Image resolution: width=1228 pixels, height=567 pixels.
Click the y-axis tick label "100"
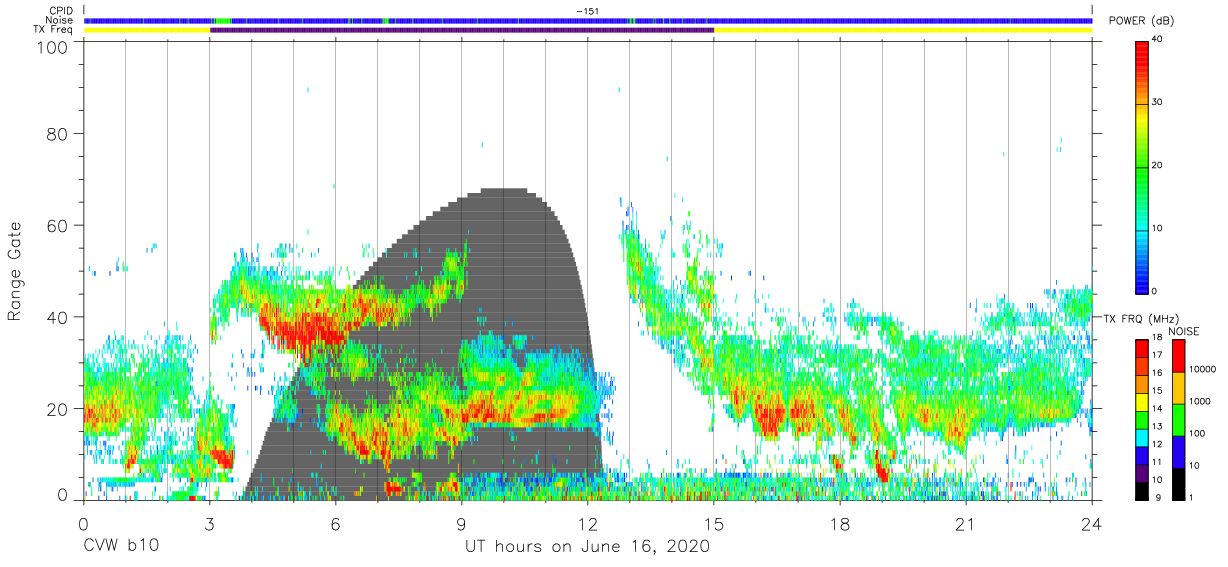(x=51, y=48)
